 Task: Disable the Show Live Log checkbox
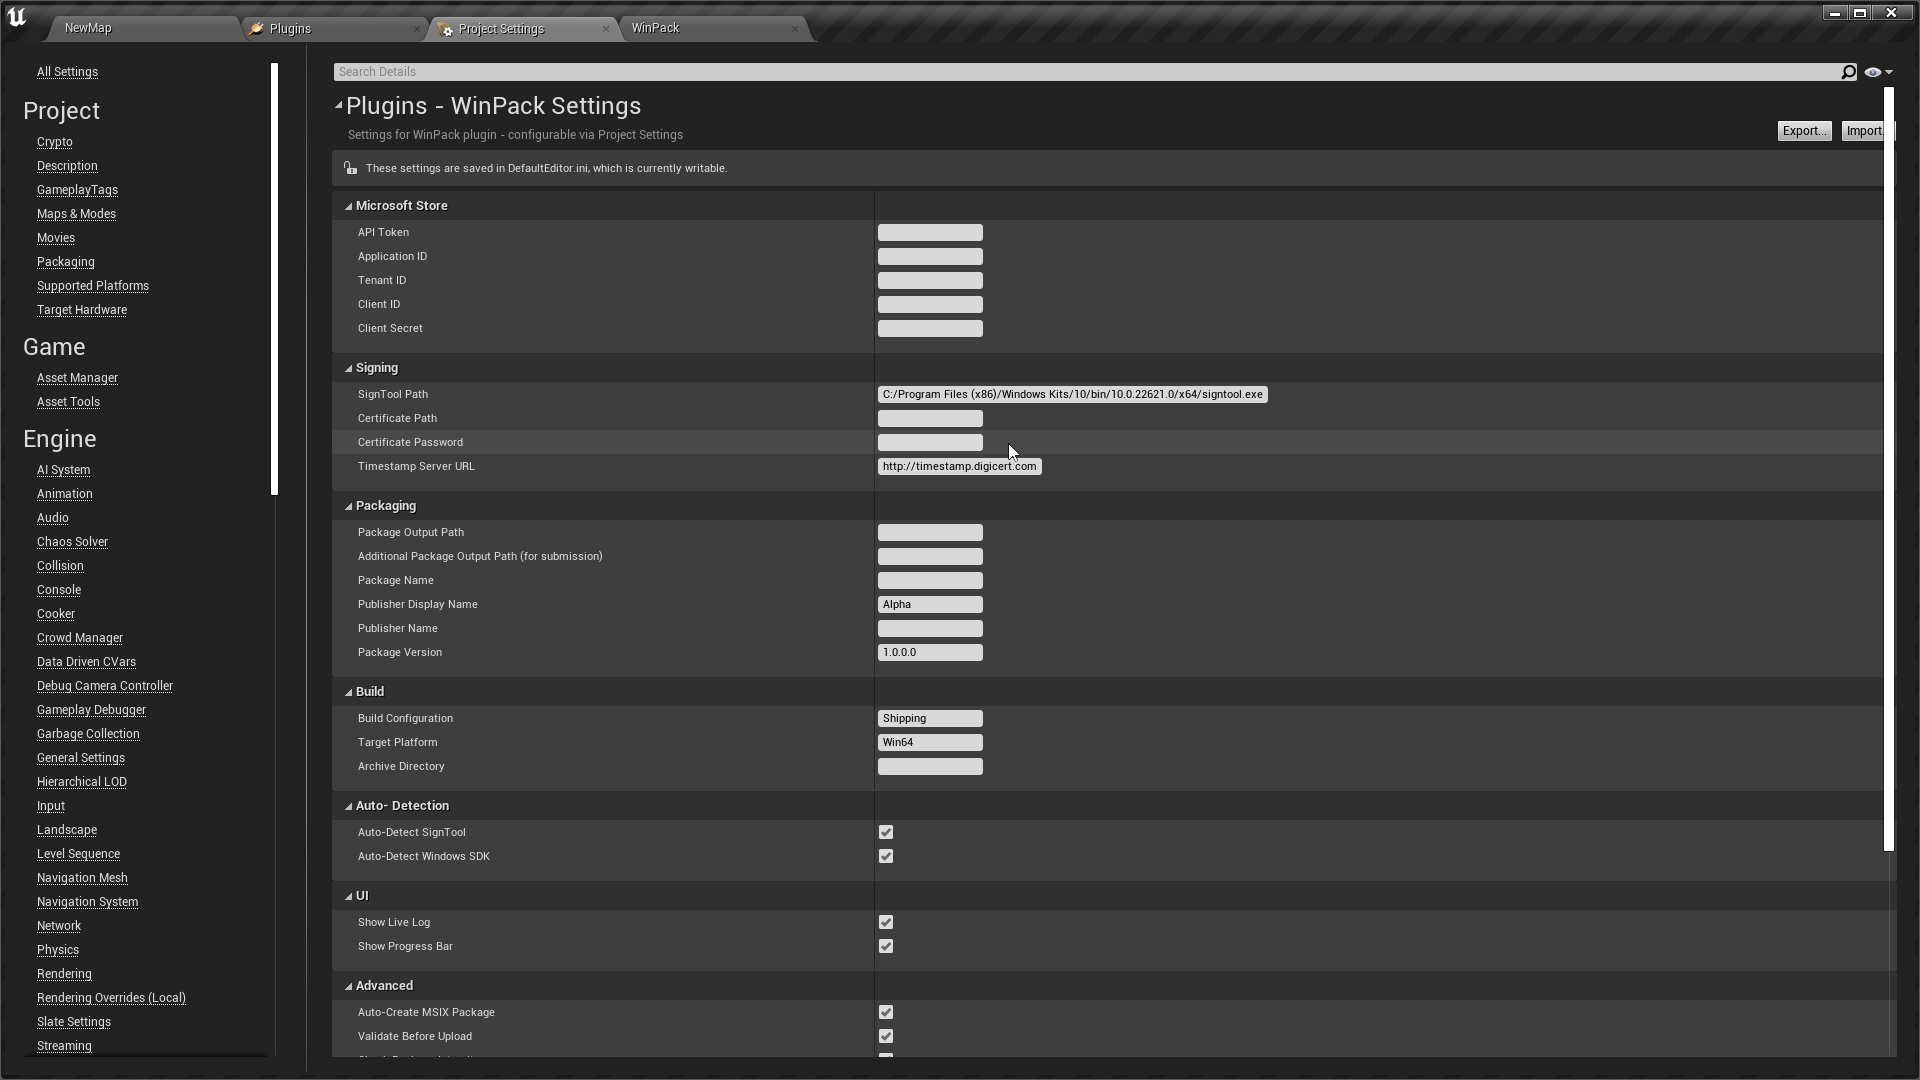pyautogui.click(x=886, y=922)
